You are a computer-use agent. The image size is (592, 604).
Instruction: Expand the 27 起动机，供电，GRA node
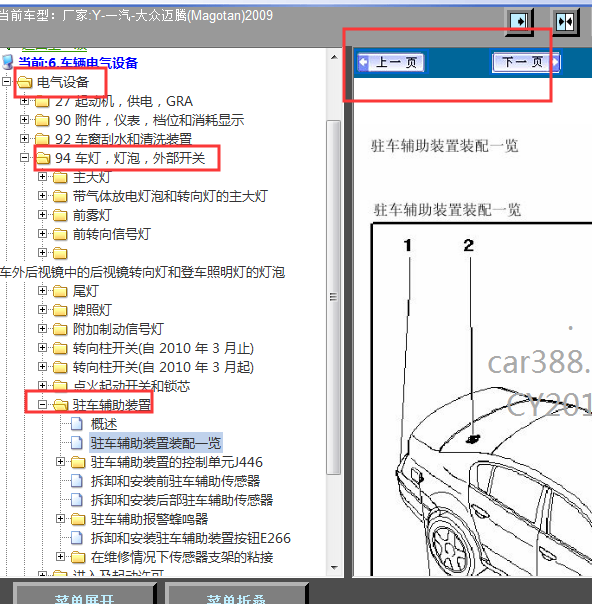coord(24,101)
